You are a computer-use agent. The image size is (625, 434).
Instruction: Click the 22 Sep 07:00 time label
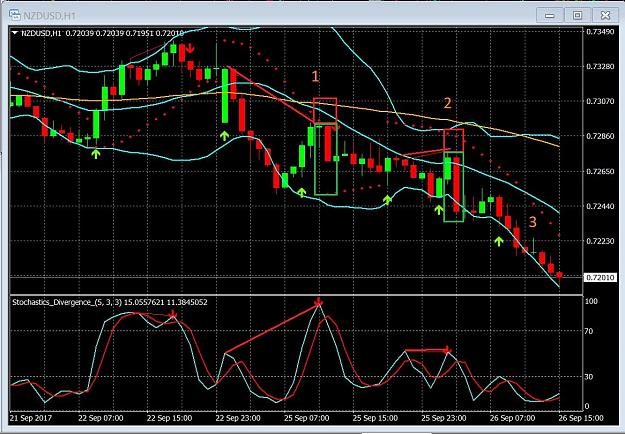pos(101,418)
